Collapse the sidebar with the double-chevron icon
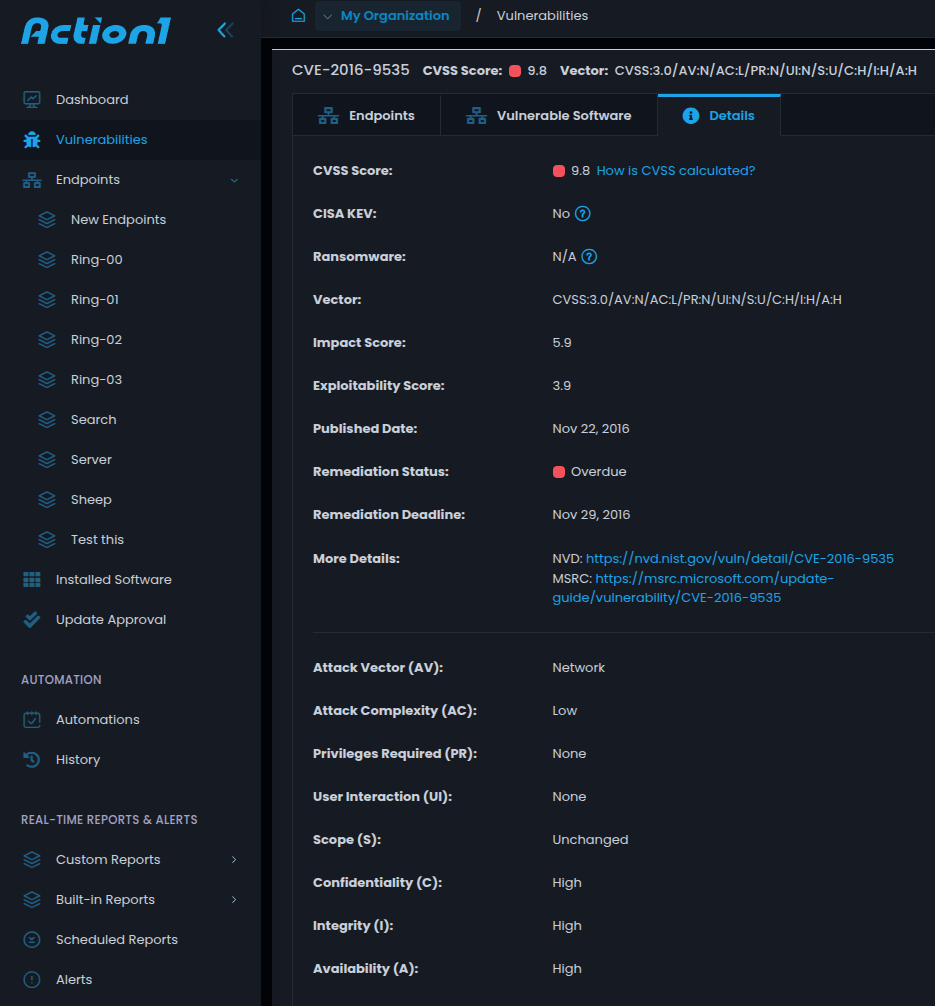935x1006 pixels. pos(225,30)
